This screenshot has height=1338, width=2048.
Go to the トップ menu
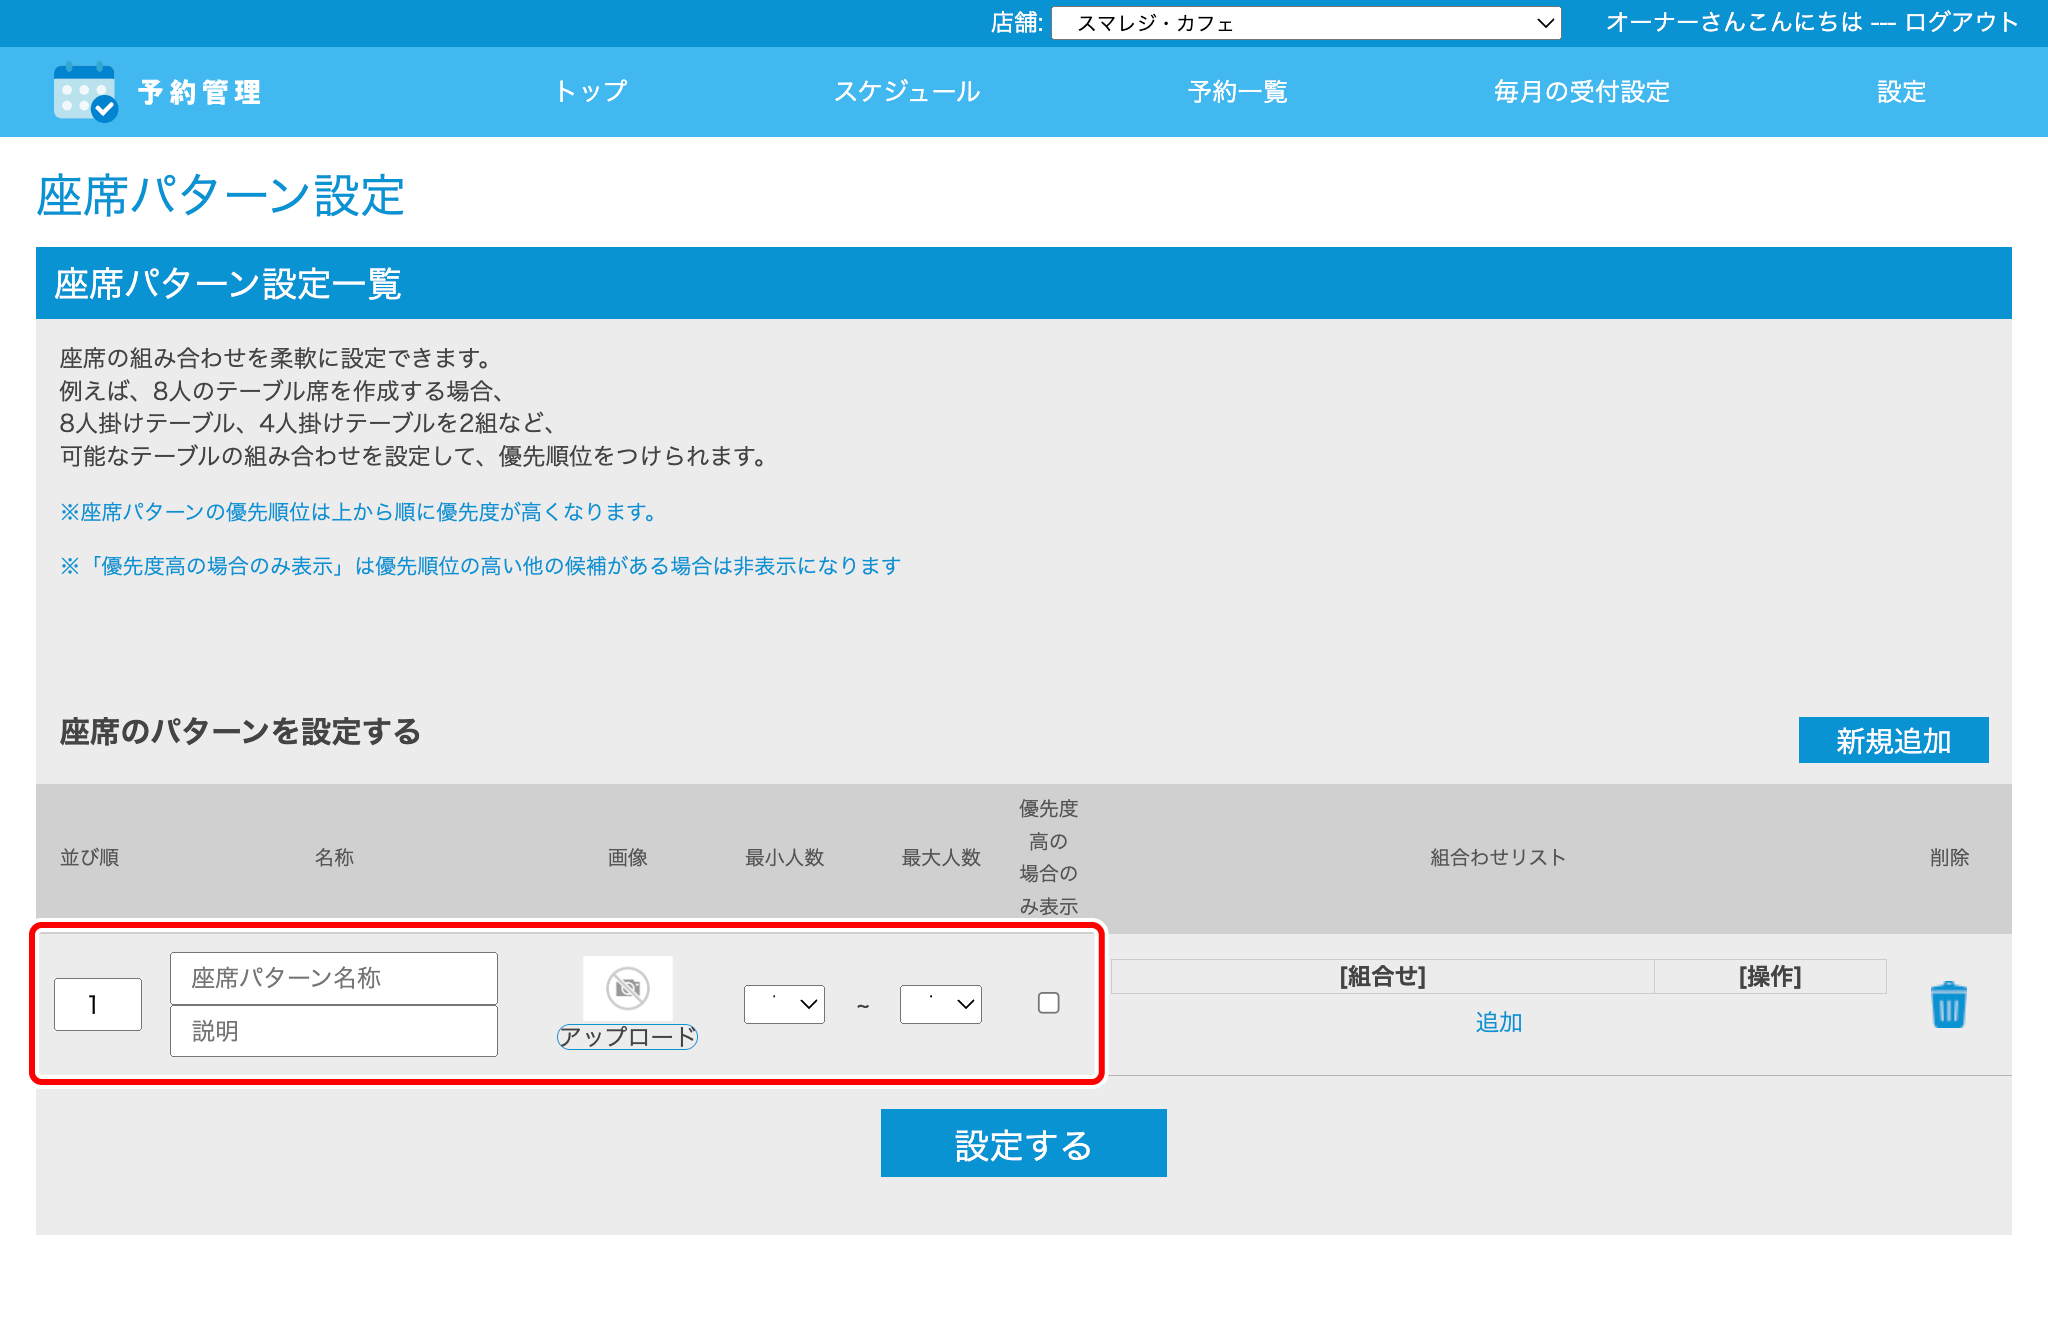tap(591, 92)
